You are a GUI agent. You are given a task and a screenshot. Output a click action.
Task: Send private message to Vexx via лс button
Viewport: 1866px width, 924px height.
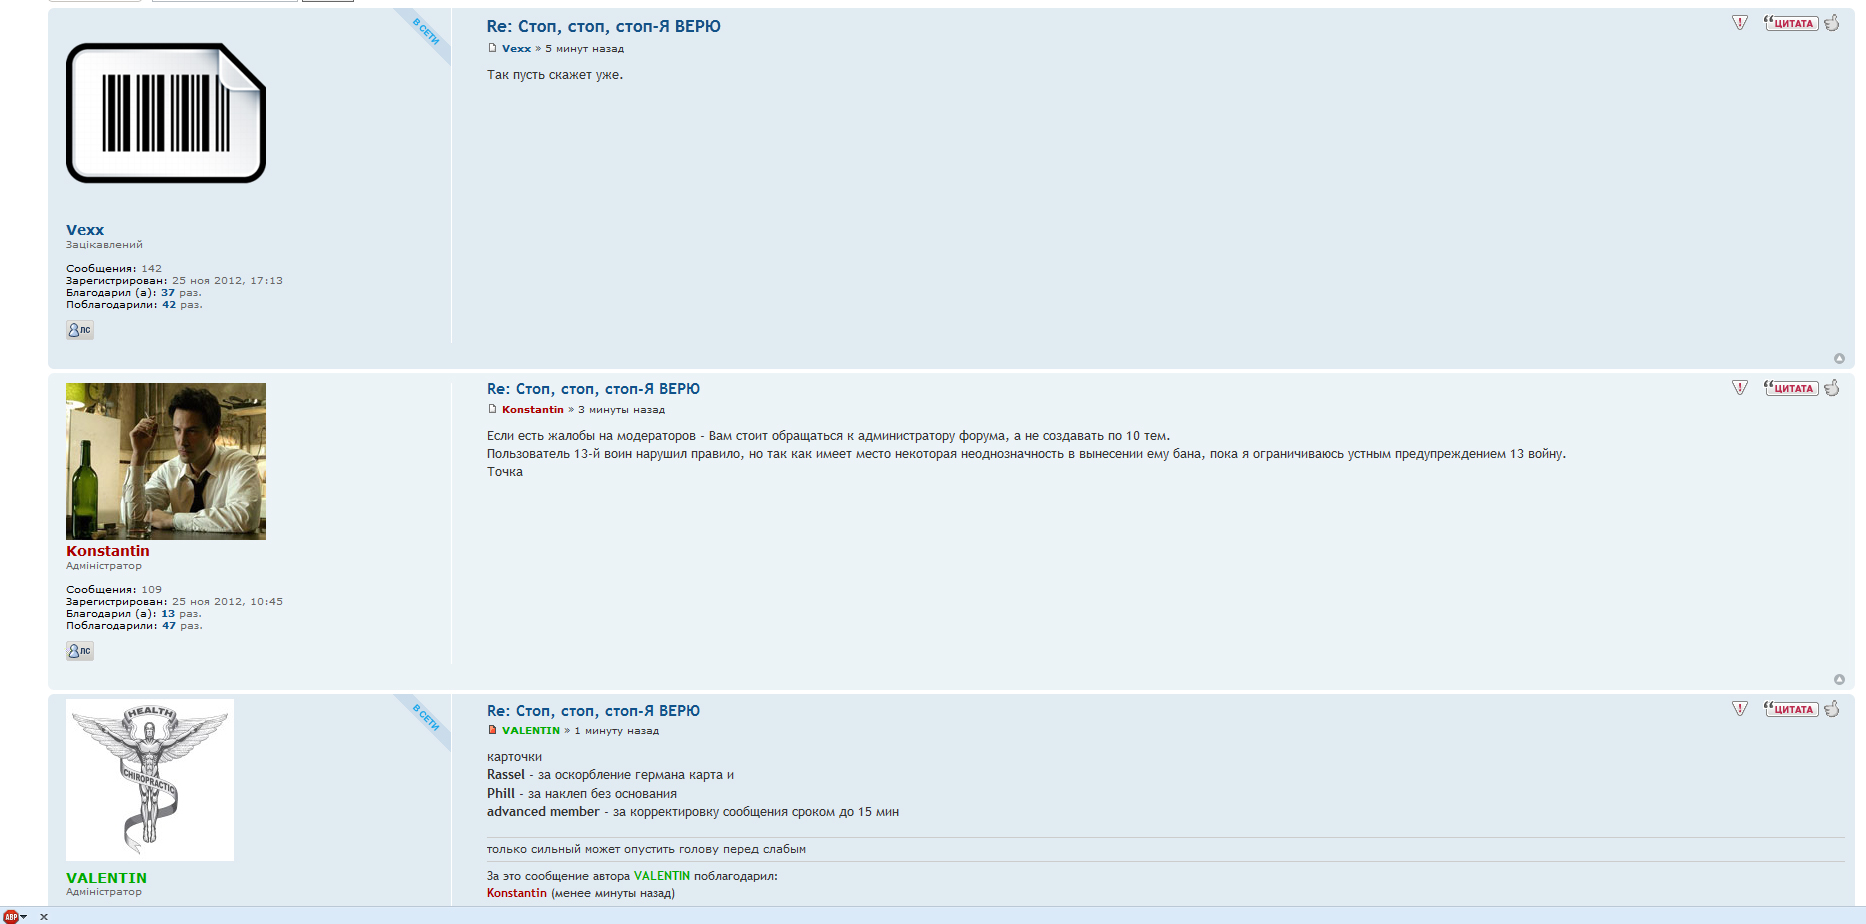click(80, 330)
